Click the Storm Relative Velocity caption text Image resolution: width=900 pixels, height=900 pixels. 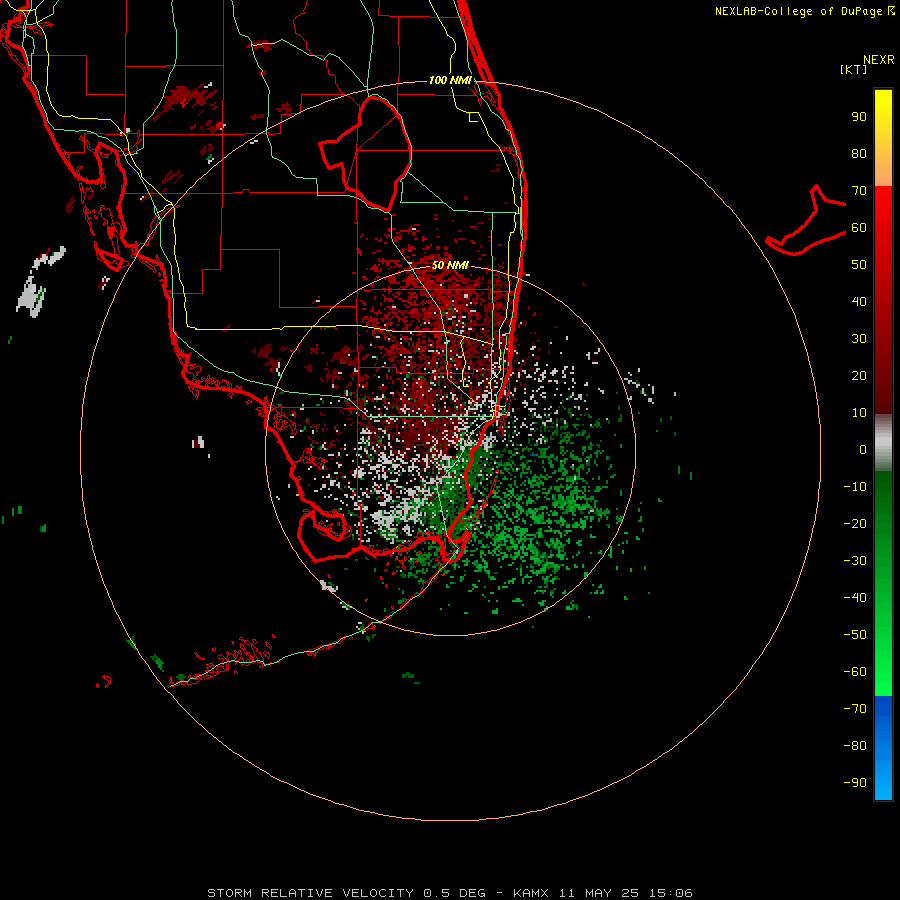[450, 893]
